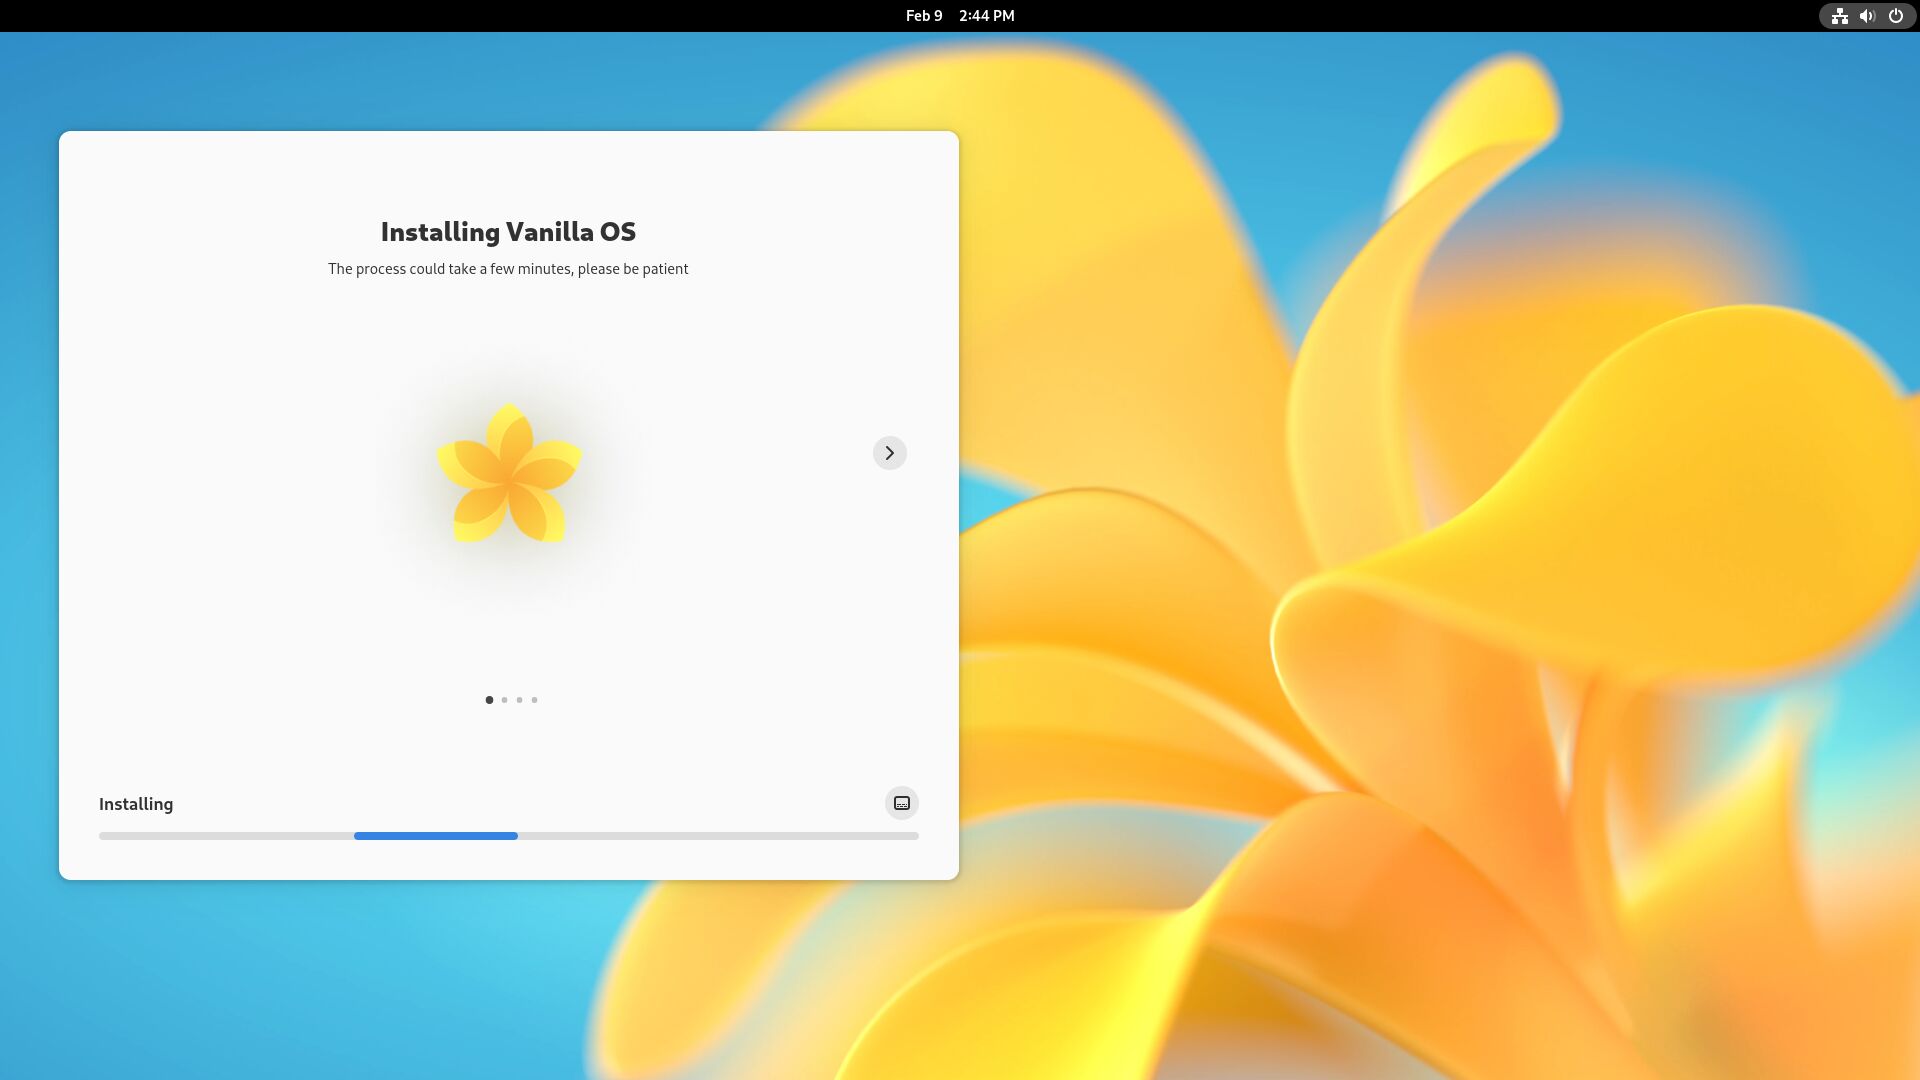
Task: Jump to the second carousel page dot
Action: [x=504, y=700]
